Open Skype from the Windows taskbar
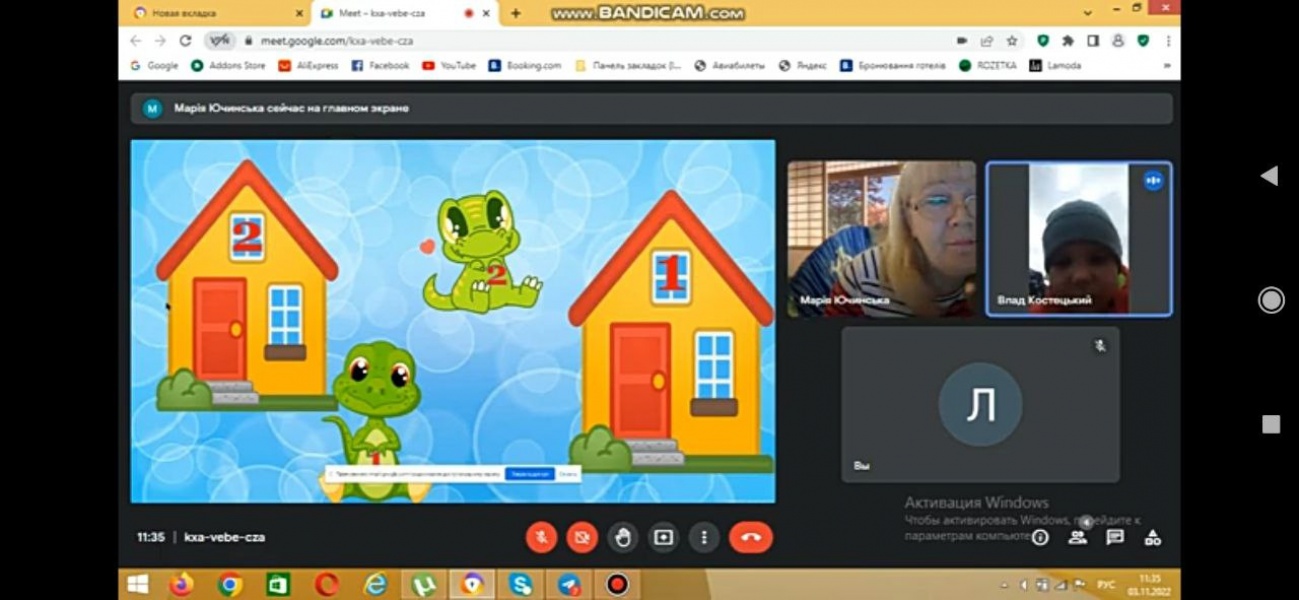 [x=520, y=584]
